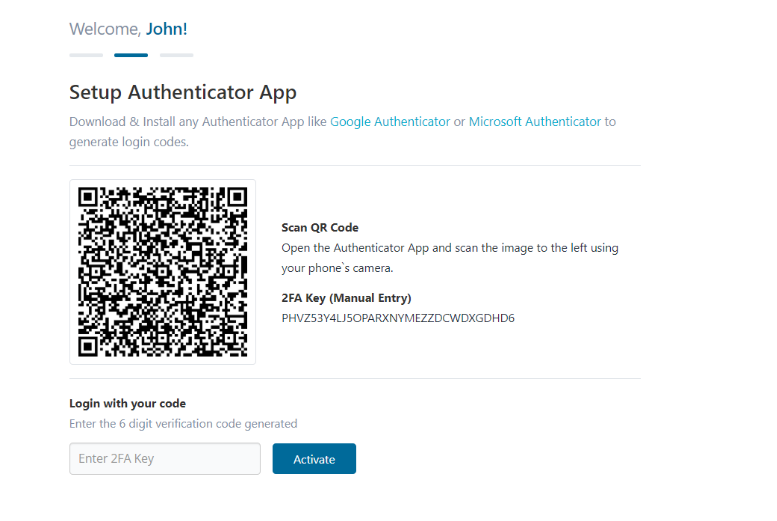Select the third step progress bar
The height and width of the screenshot is (521, 777).
point(176,55)
